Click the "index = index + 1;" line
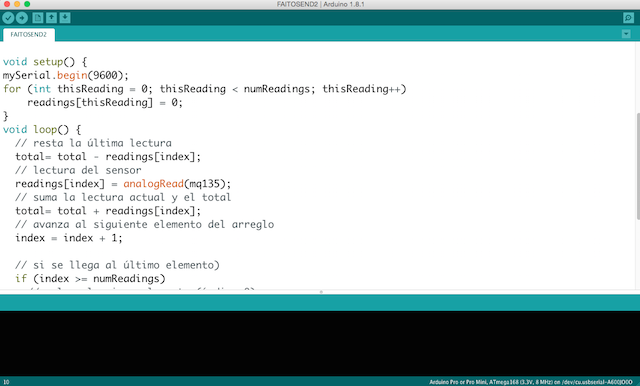 [69, 238]
